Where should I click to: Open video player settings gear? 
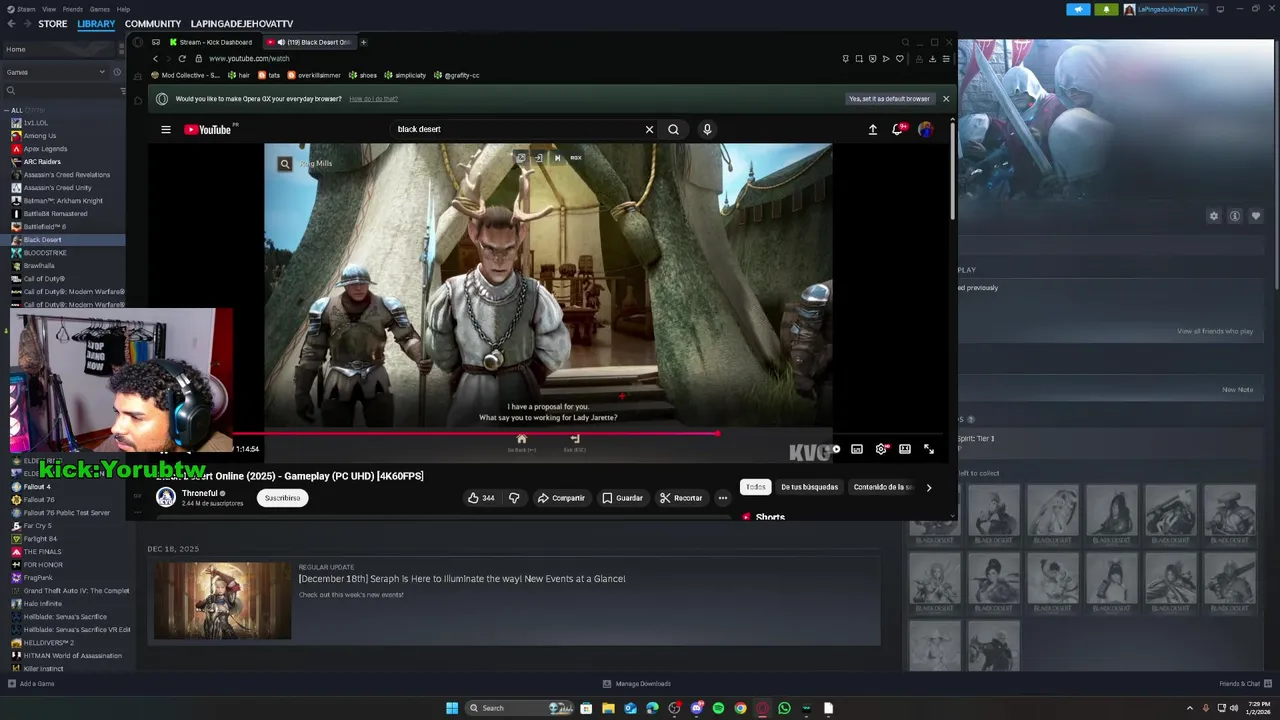[x=881, y=449]
